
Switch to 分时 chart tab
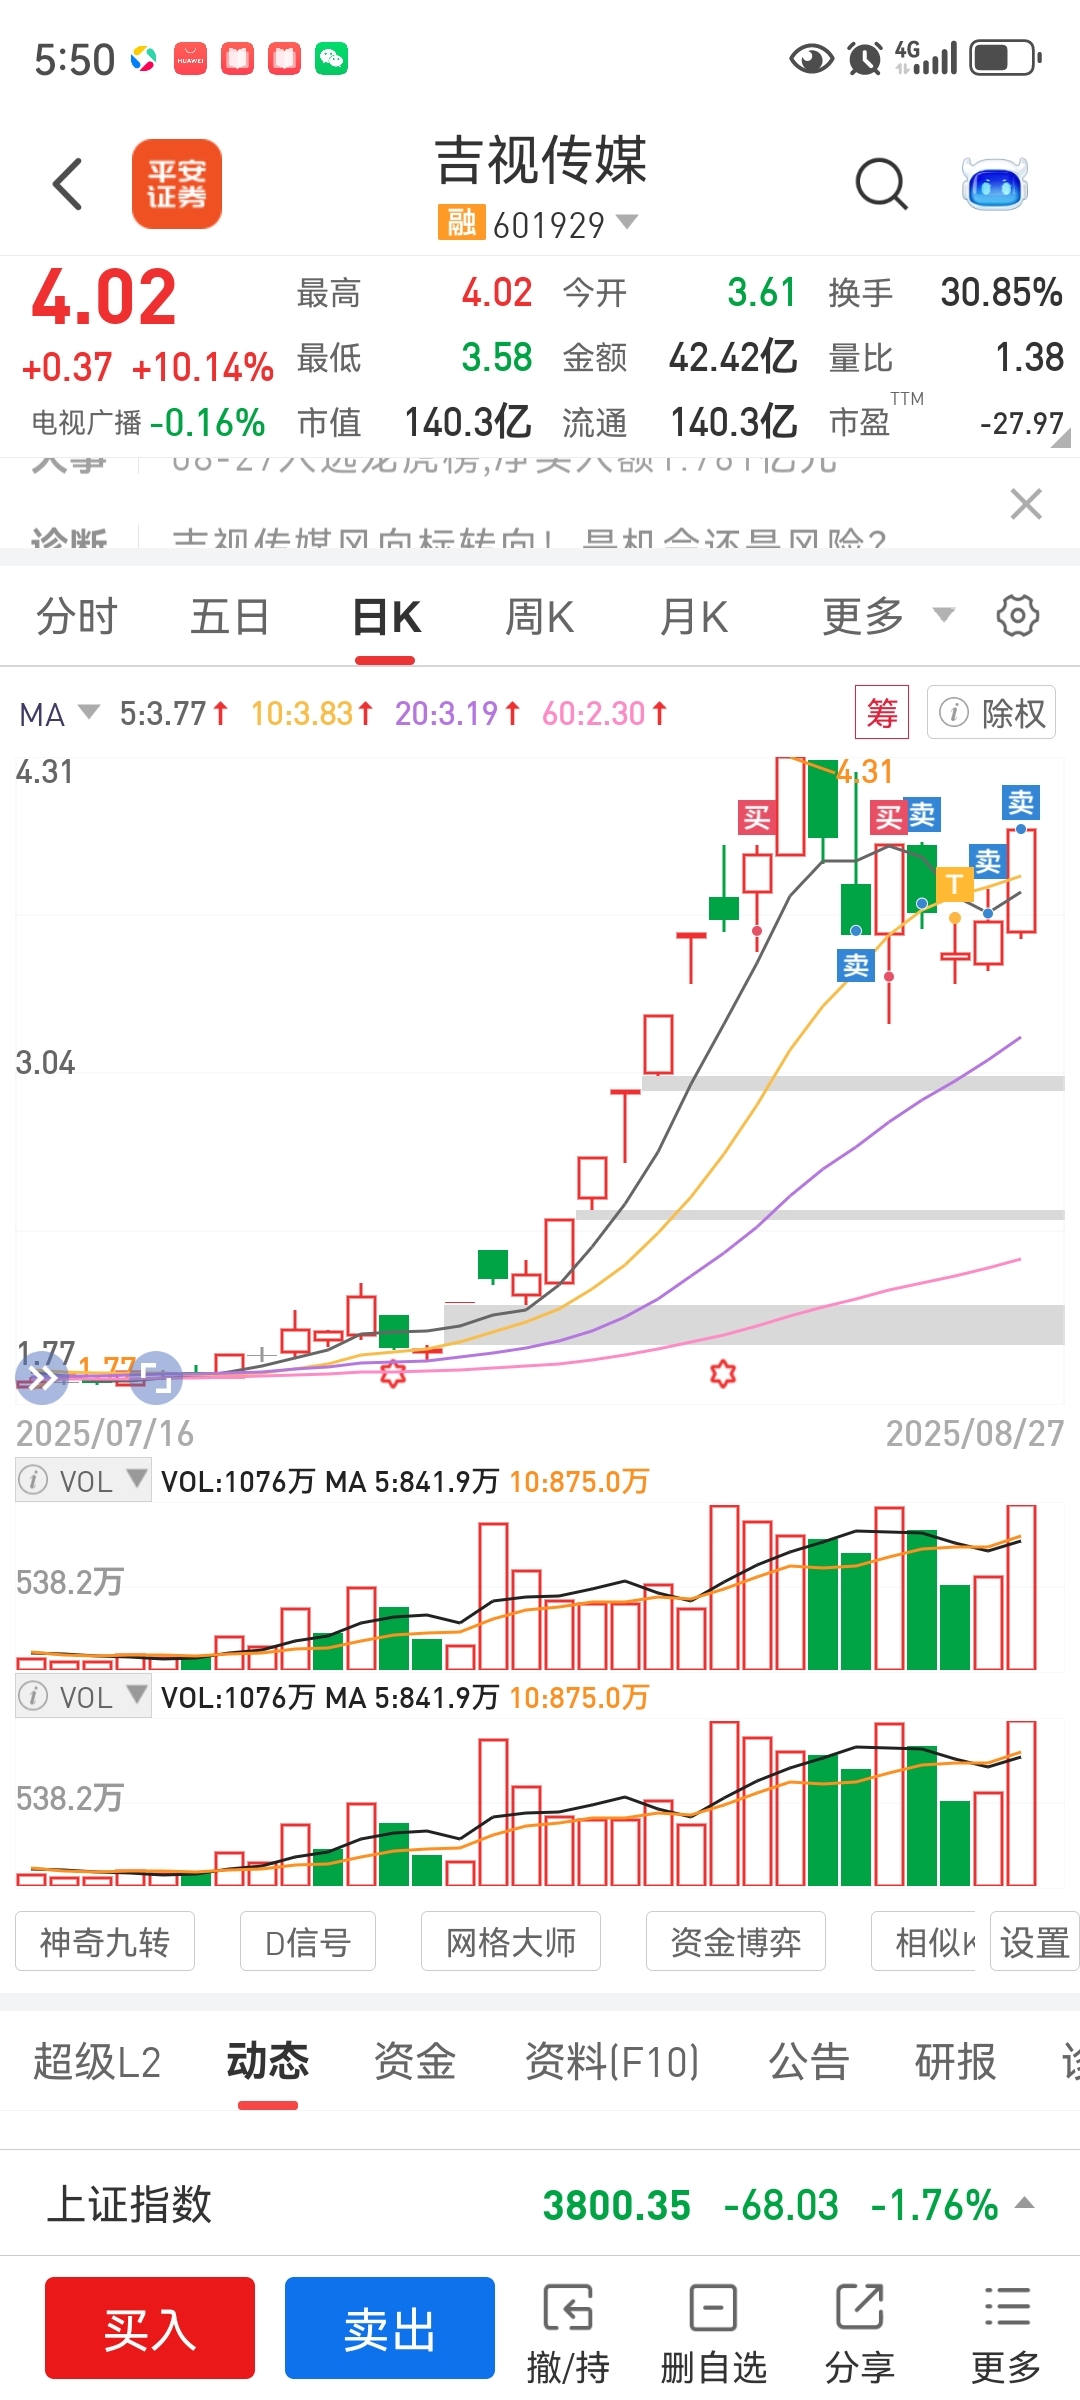(77, 617)
